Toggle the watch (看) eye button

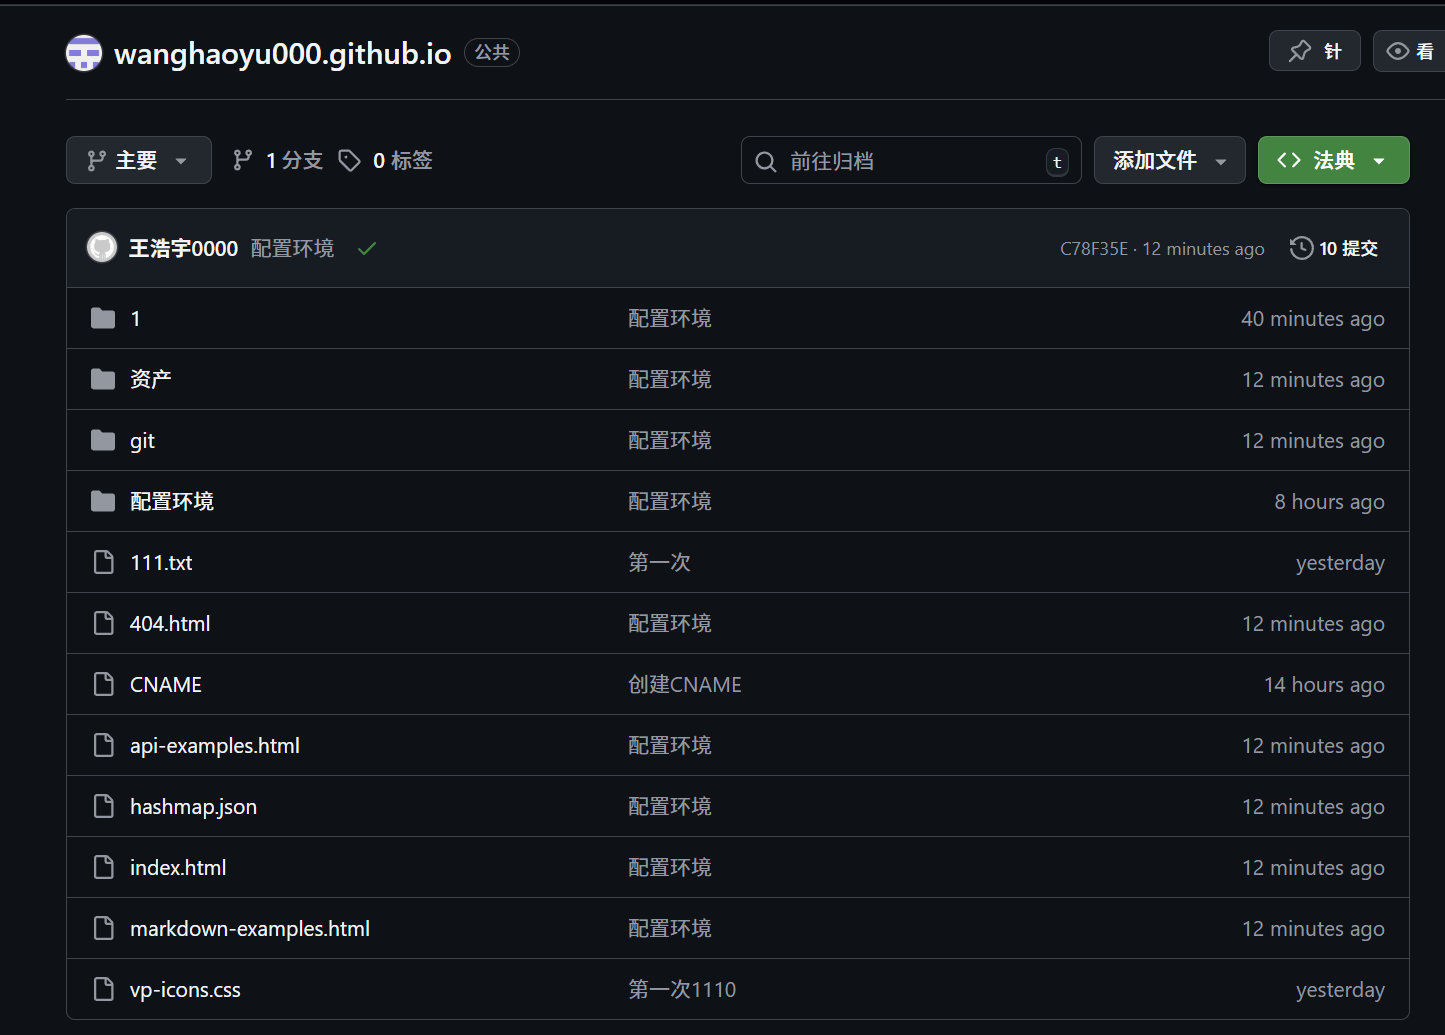1410,51
